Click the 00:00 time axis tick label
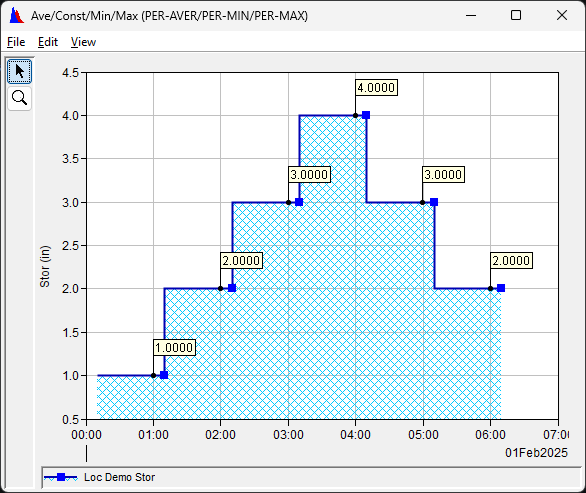The height and width of the screenshot is (493, 586). click(86, 435)
